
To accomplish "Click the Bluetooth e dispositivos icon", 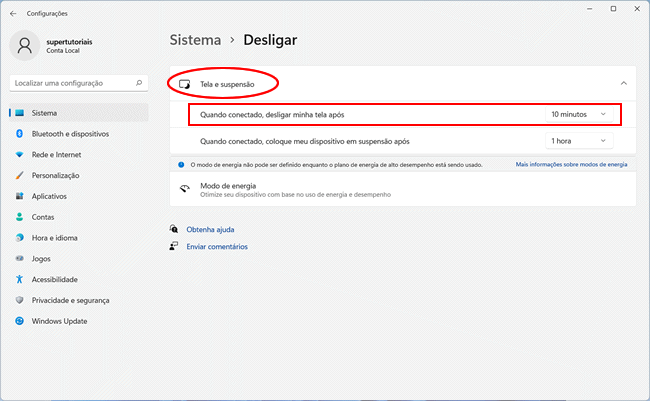I will tap(19, 133).
